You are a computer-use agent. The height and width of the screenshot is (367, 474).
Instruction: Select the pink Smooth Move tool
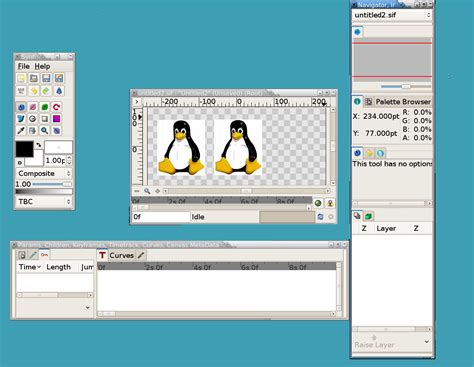point(33,107)
